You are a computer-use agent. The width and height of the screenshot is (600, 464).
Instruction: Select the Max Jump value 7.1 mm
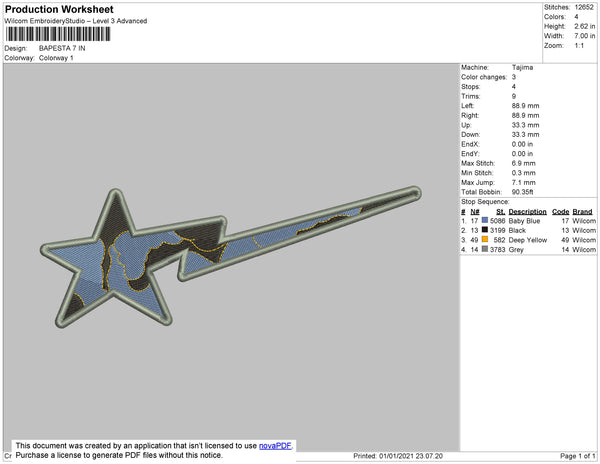523,182
